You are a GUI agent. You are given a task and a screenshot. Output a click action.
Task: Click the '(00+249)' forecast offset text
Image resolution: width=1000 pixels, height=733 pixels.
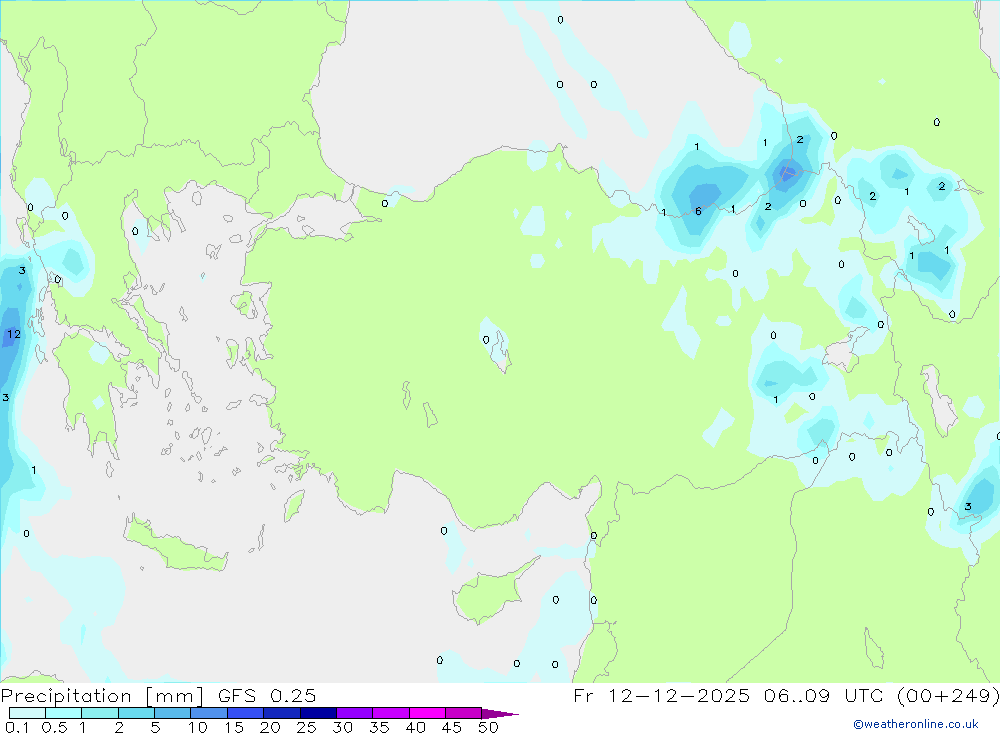pyautogui.click(x=948, y=696)
